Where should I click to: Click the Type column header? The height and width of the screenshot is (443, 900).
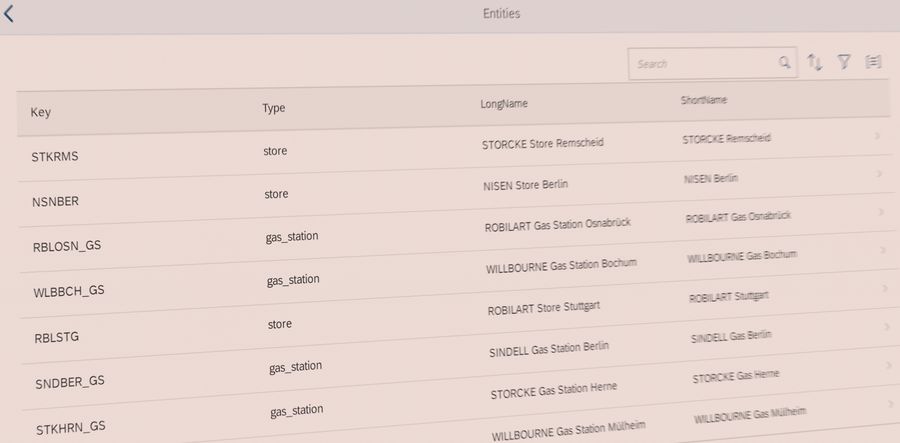coord(274,108)
